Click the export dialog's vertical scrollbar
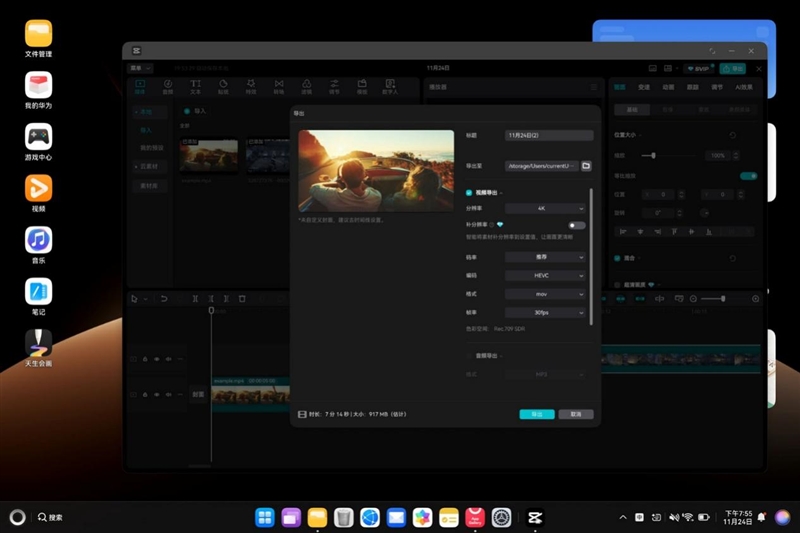The height and width of the screenshot is (533, 800). click(592, 255)
